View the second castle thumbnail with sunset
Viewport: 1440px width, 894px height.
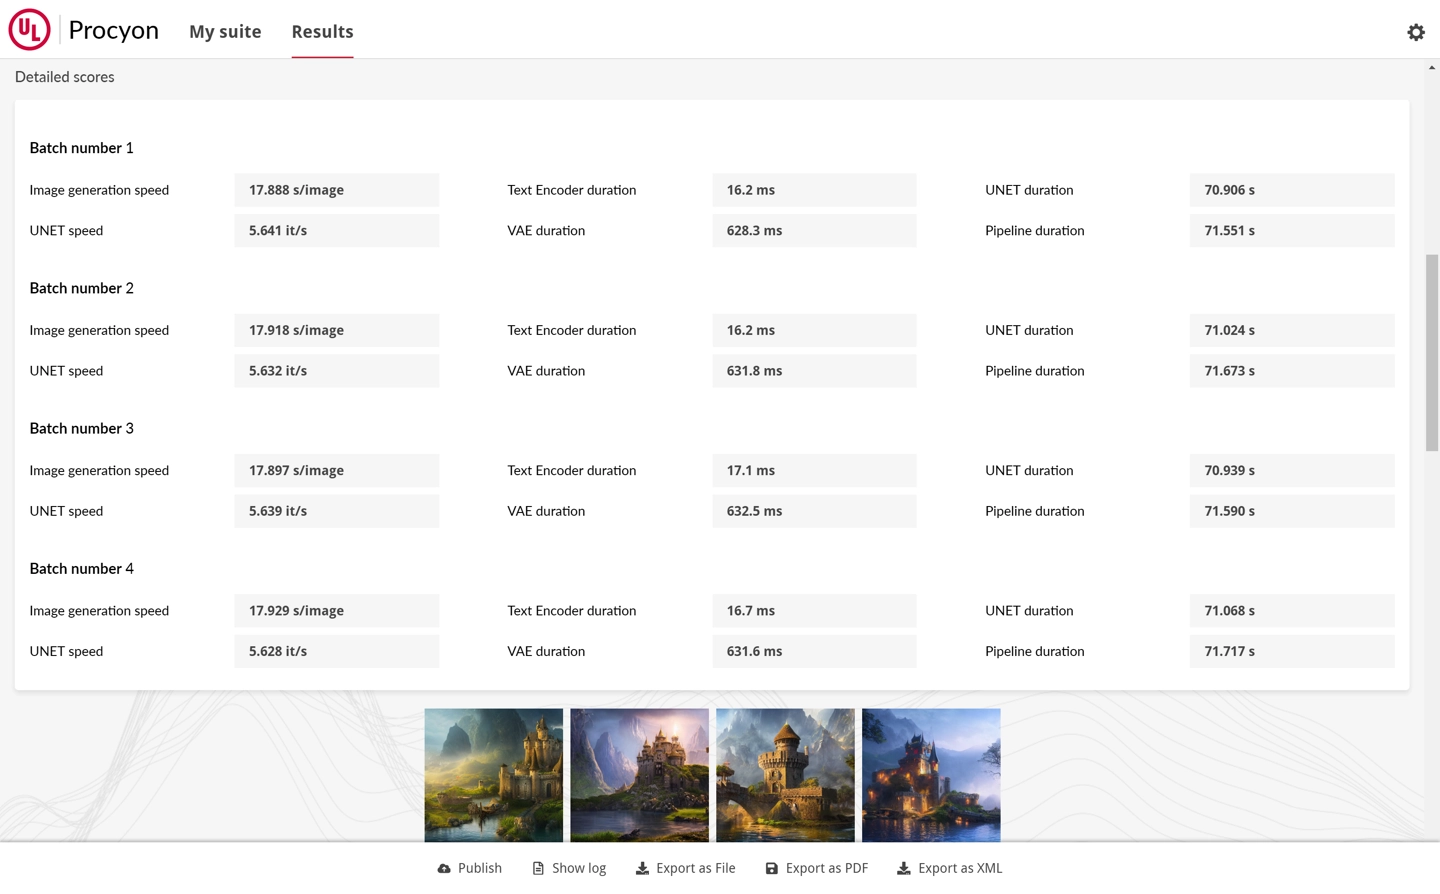point(639,775)
